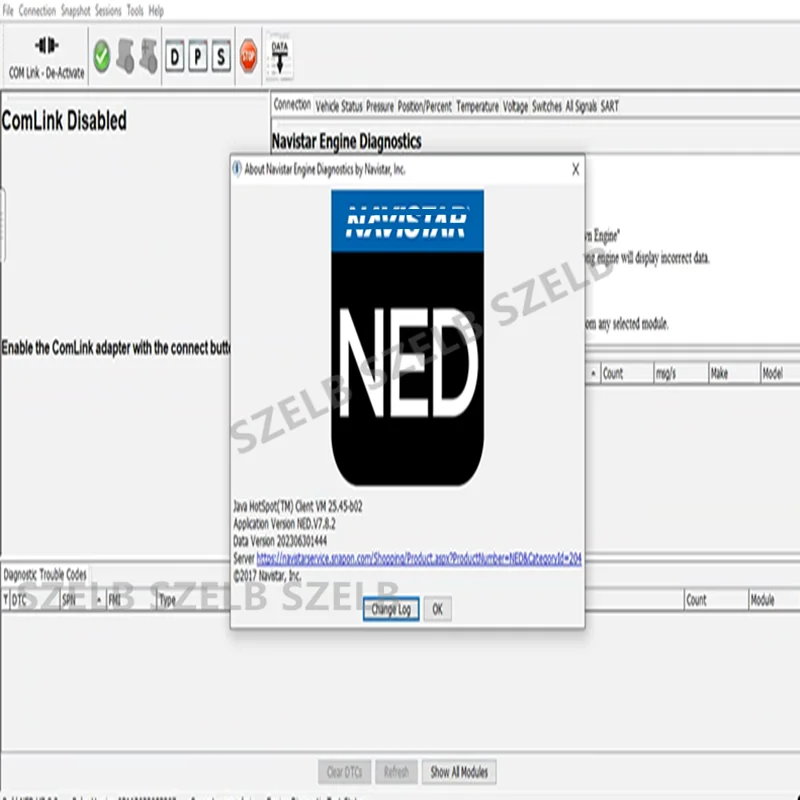
Task: Click the Java HotSpot Client VM text
Action: tap(298, 507)
